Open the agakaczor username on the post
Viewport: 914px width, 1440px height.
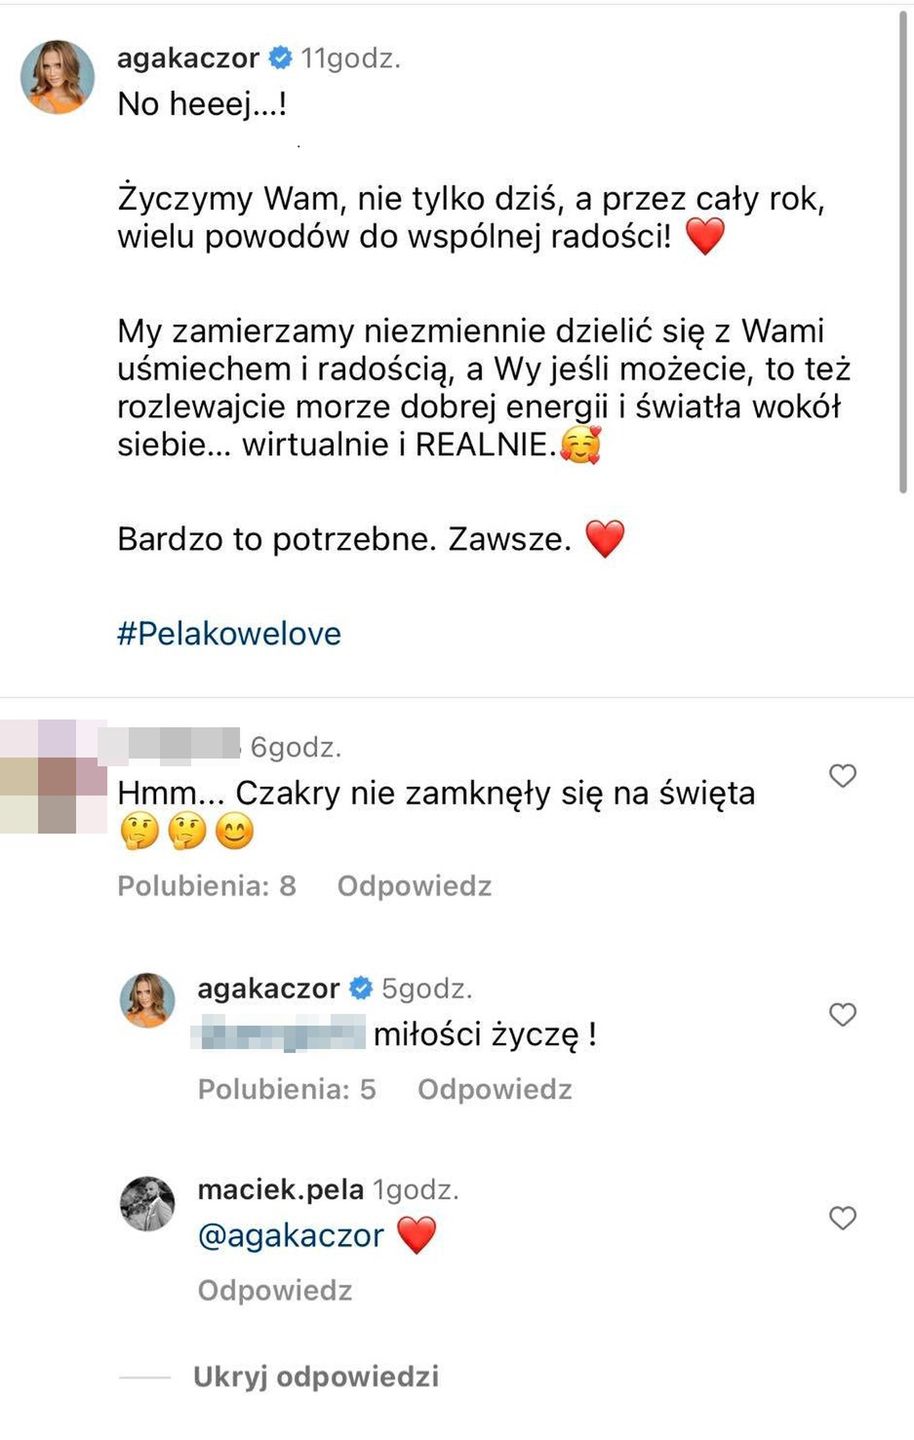(x=188, y=58)
